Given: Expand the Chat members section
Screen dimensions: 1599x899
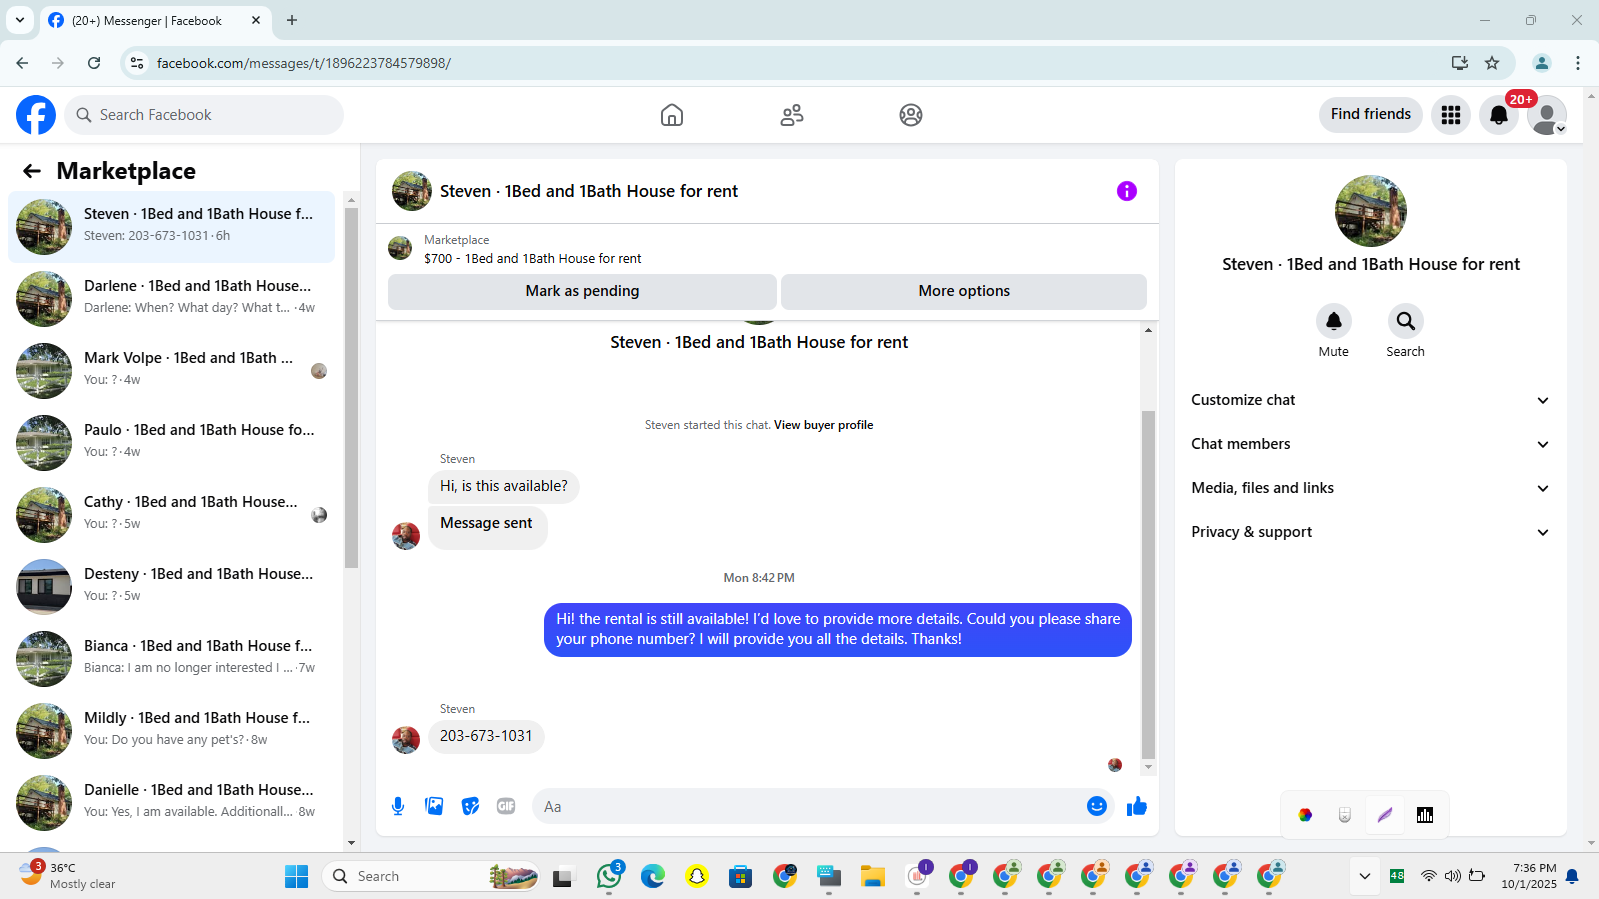Looking at the screenshot, I should click(x=1370, y=444).
